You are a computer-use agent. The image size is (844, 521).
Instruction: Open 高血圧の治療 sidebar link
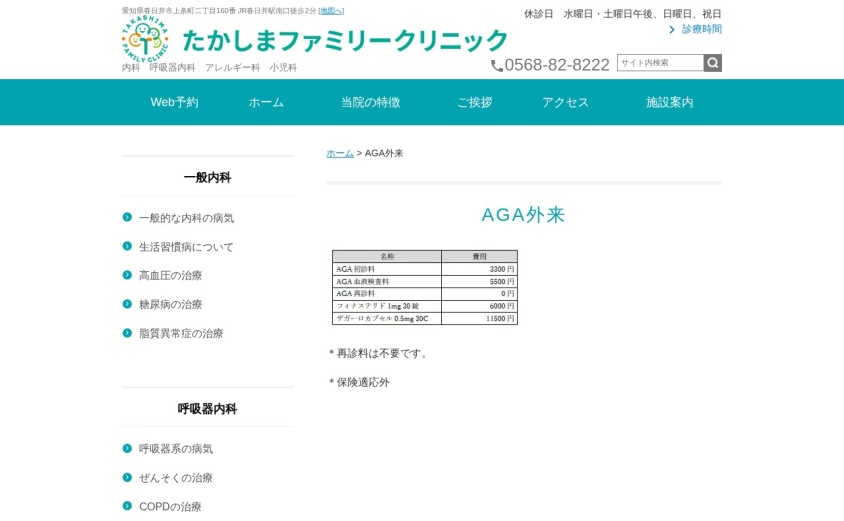pyautogui.click(x=171, y=276)
